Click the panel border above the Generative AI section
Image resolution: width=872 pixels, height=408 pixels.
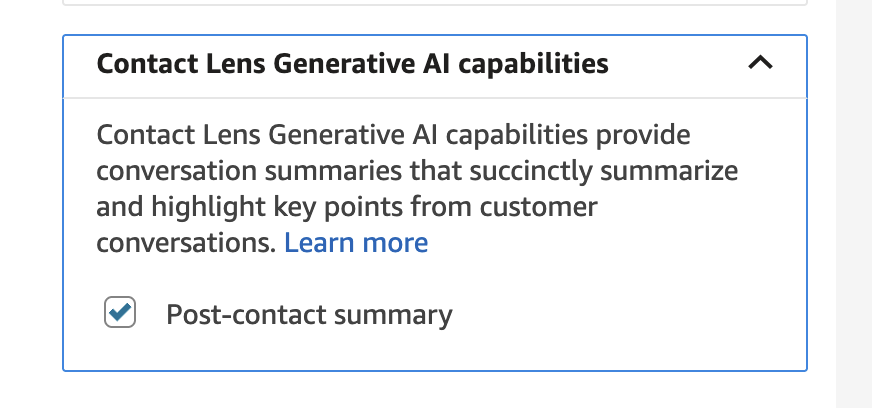pos(435,5)
